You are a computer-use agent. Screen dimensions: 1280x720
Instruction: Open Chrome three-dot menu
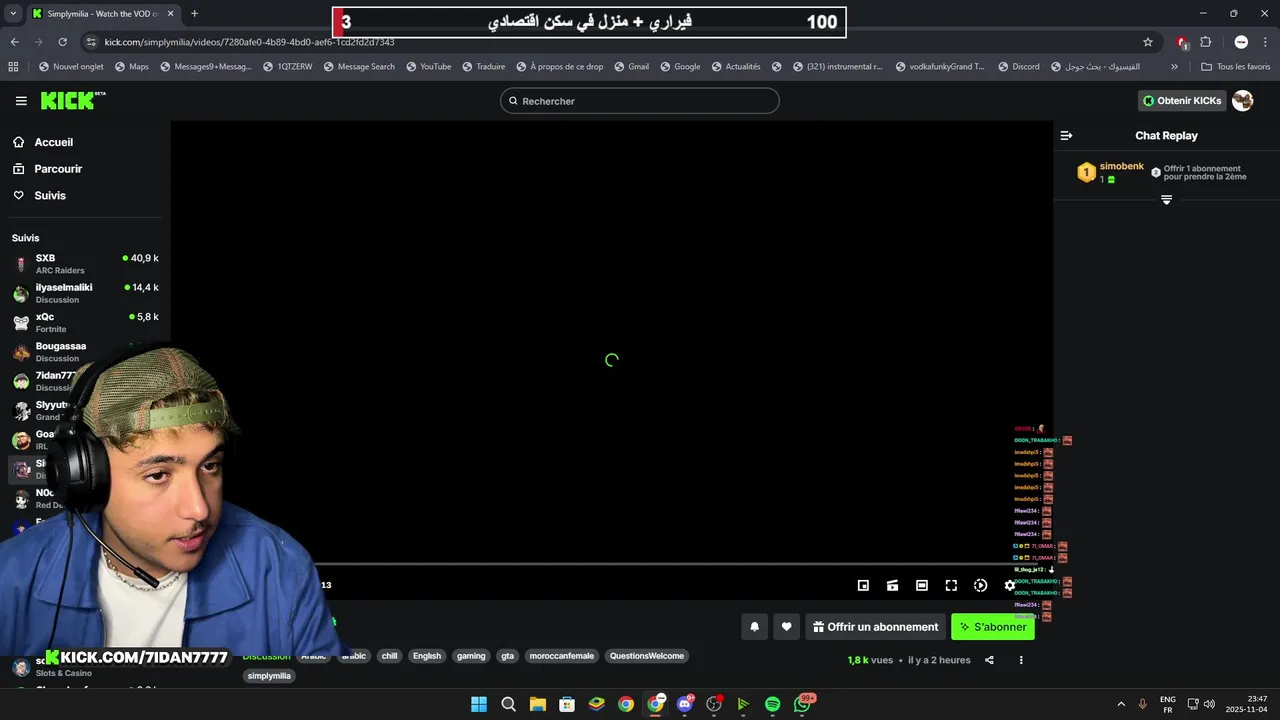coord(1265,42)
